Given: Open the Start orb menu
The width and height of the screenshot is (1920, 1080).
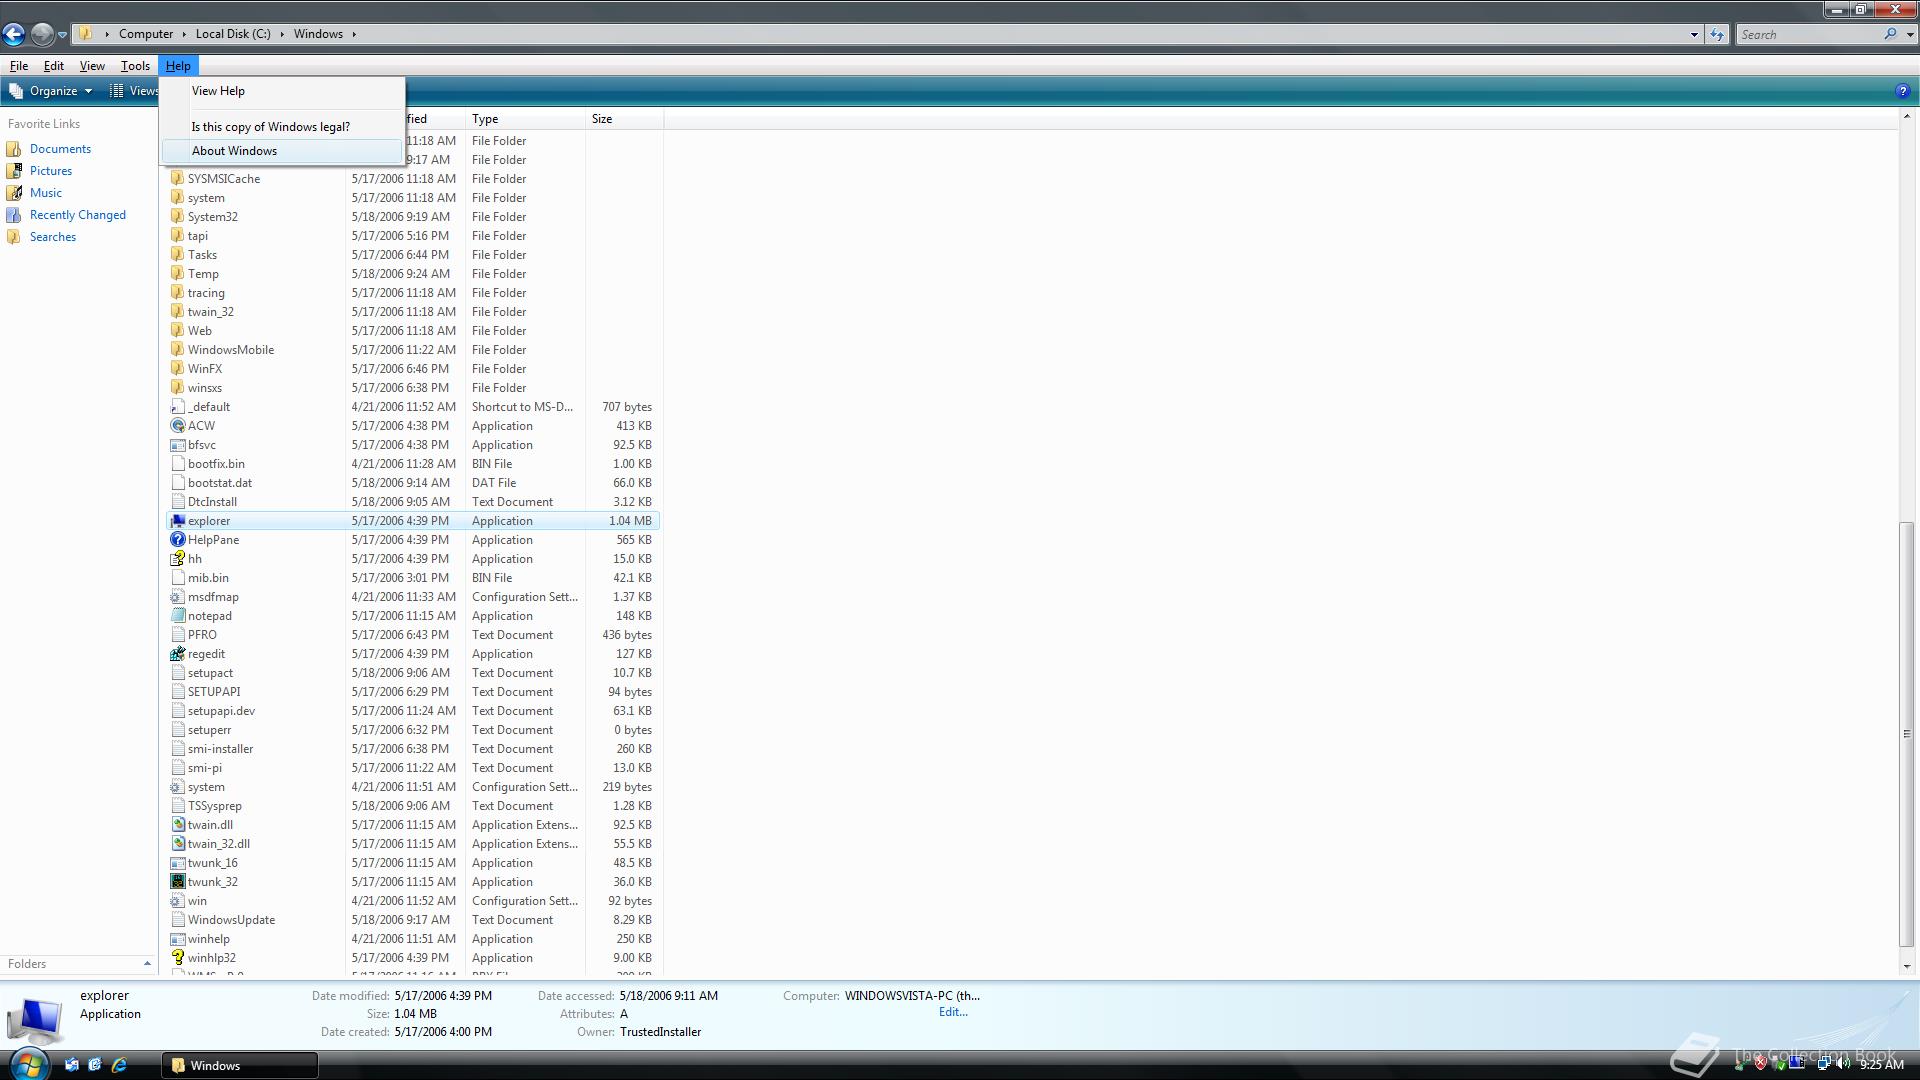Looking at the screenshot, I should (28, 1062).
